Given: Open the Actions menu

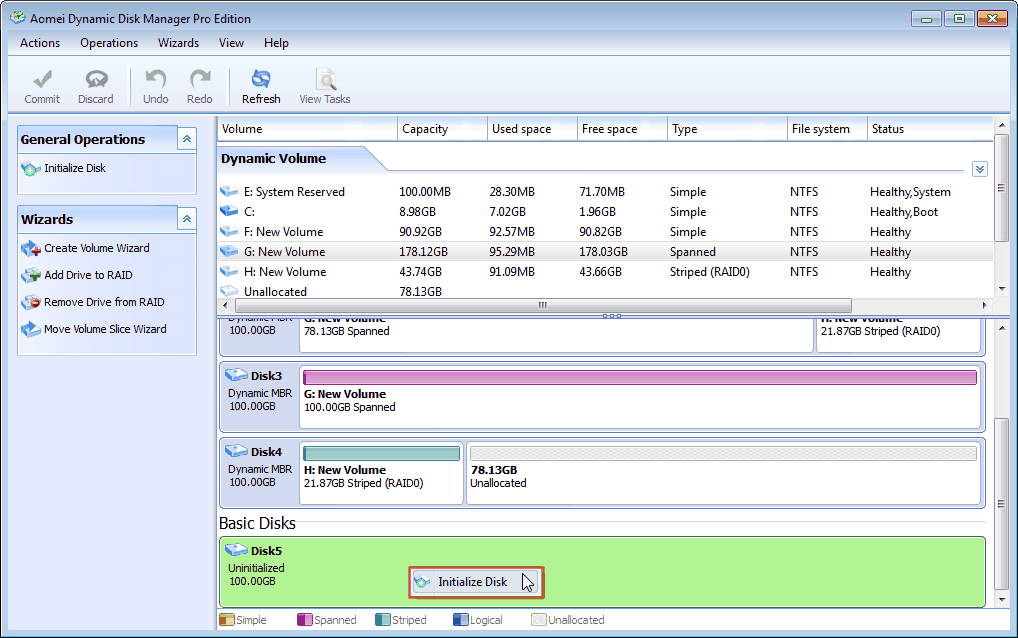Looking at the screenshot, I should 40,43.
